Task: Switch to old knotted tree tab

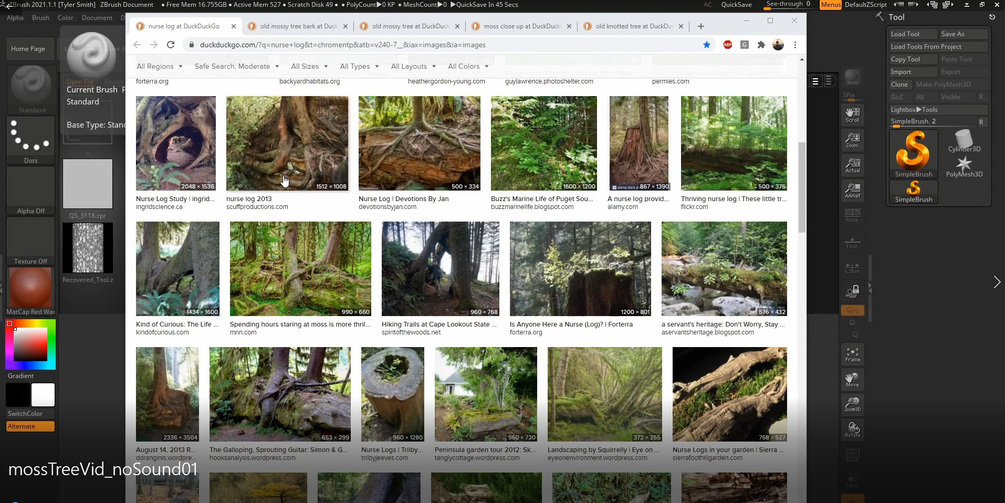Action: 631,26
